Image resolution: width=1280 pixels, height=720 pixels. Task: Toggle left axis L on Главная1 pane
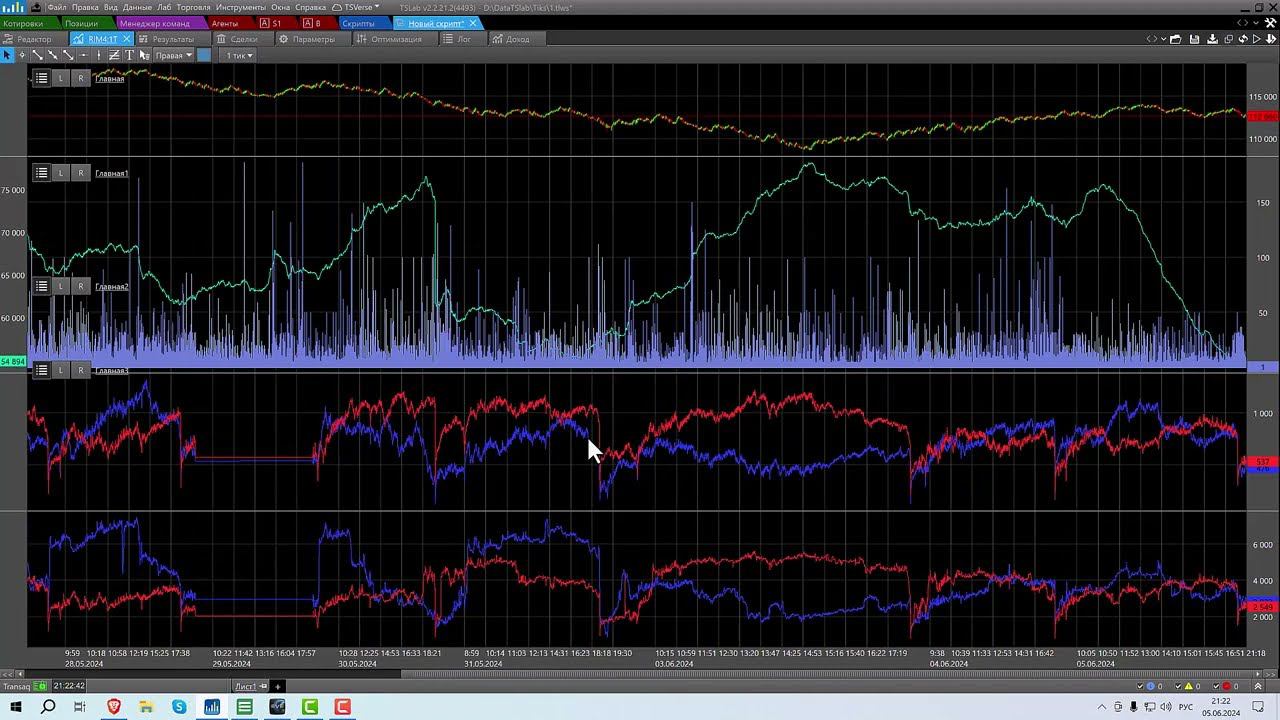point(61,173)
